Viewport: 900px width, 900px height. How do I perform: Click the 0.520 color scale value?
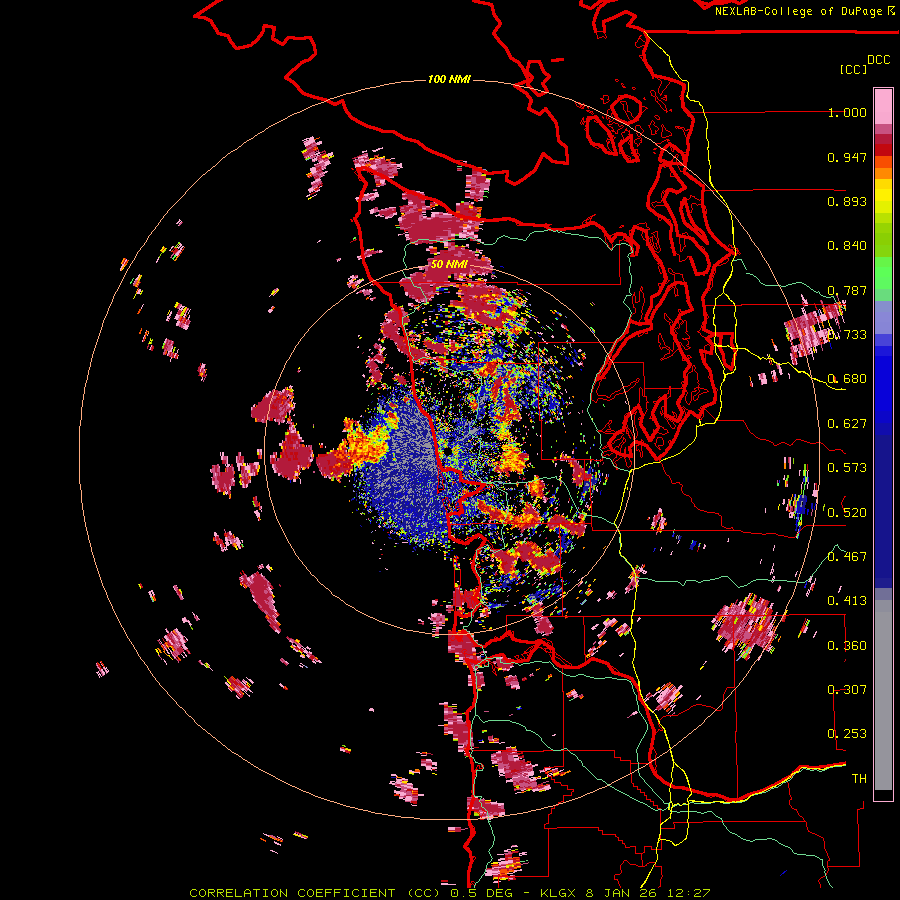point(847,513)
